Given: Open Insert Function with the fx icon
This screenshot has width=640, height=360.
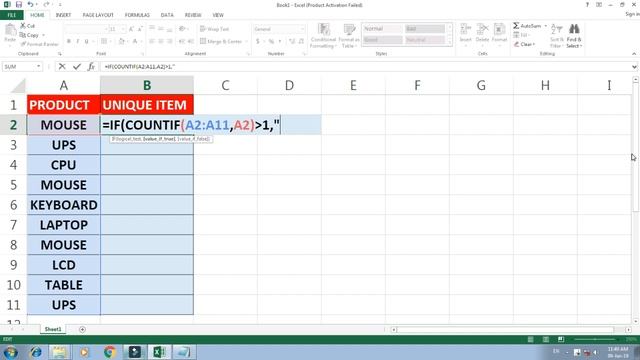Looking at the screenshot, I should tap(91, 66).
